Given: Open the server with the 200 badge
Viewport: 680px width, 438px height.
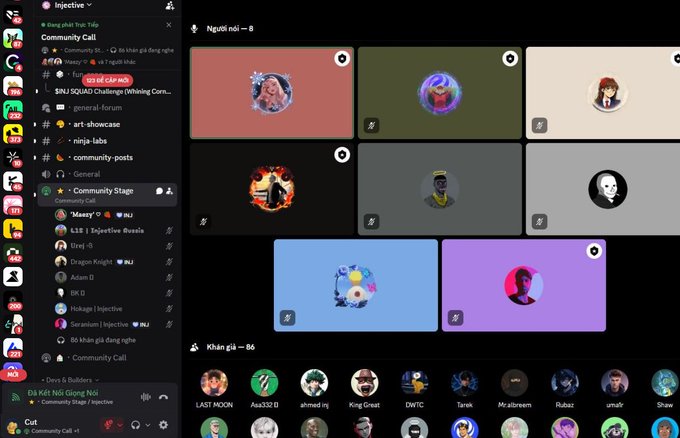Looking at the screenshot, I should point(13,301).
